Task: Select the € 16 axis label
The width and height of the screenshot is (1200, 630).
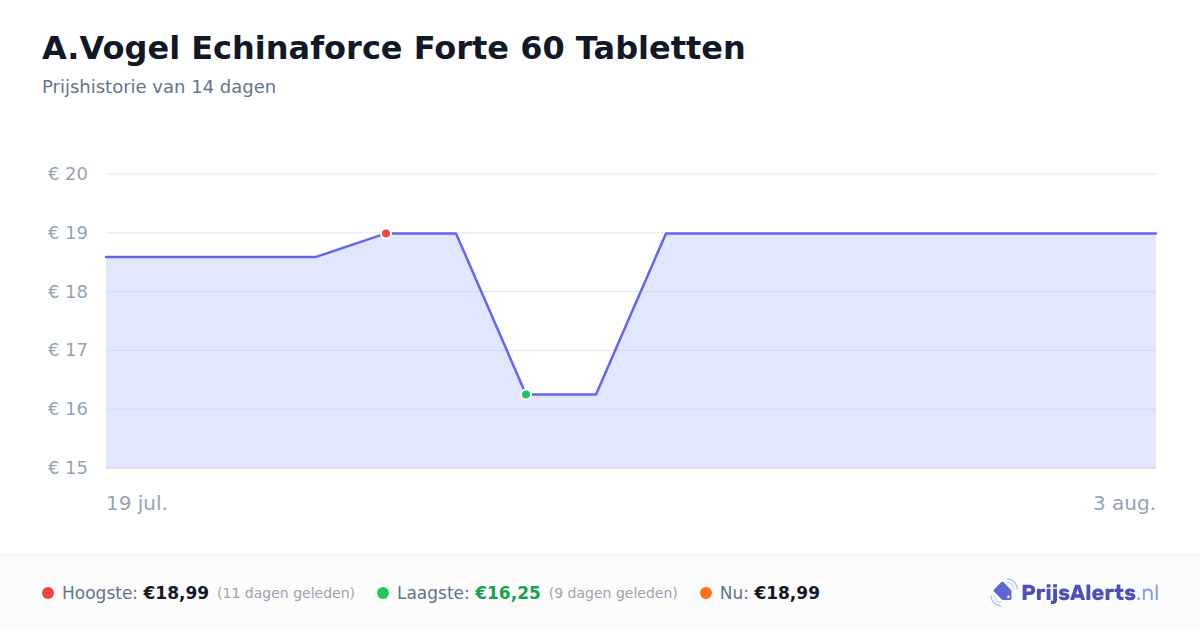Action: coord(68,409)
